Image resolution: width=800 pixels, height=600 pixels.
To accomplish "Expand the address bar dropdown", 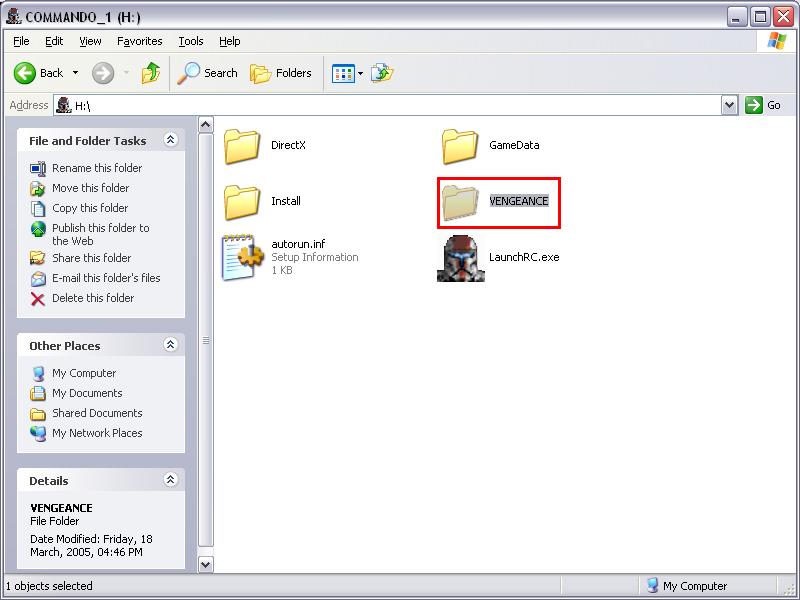I will coord(729,105).
